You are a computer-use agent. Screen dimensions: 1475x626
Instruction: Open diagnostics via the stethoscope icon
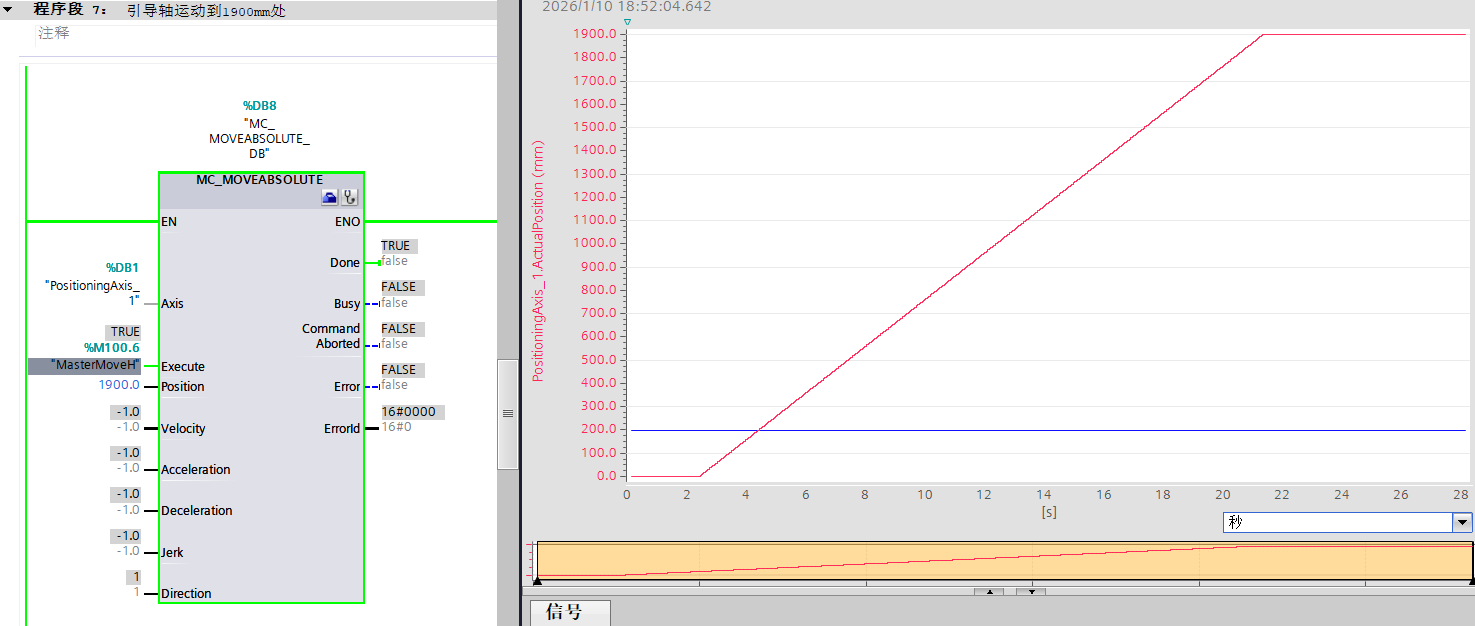point(350,197)
